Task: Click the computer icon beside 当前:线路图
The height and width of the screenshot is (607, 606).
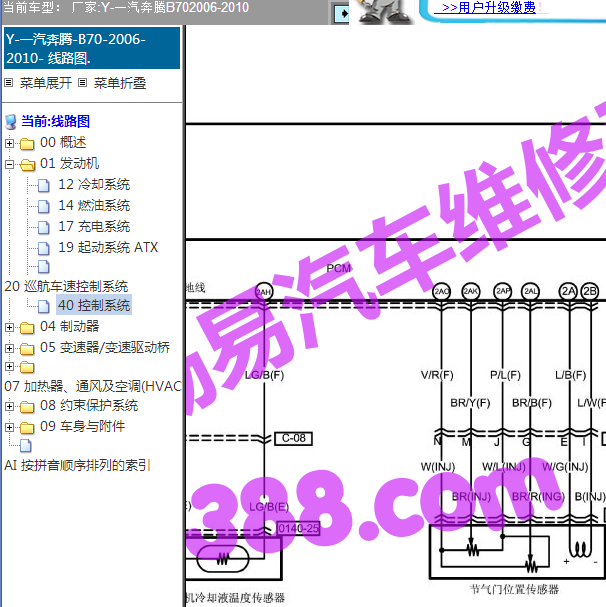Action: point(11,122)
